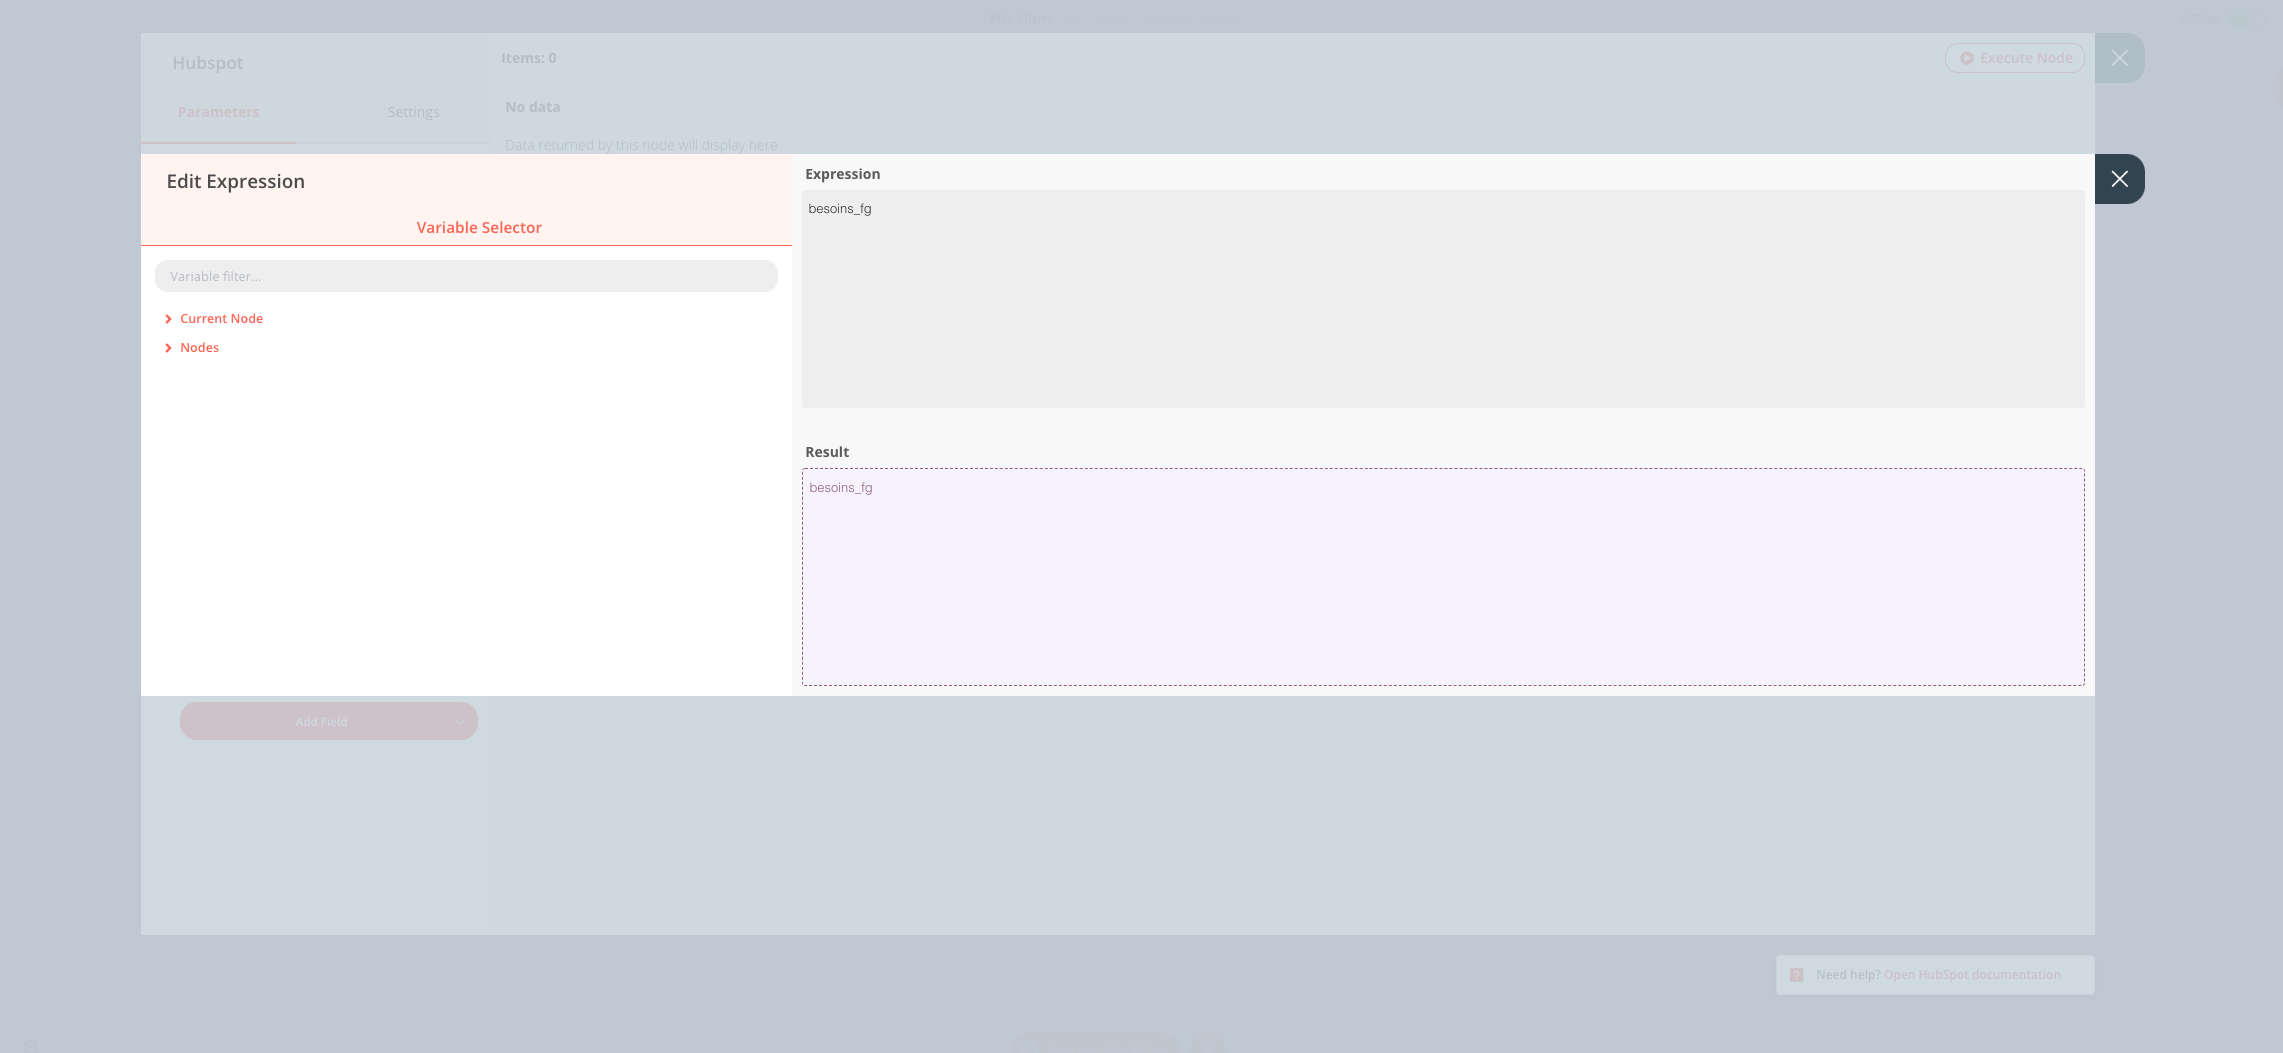Click the Hubspot node title

(208, 63)
